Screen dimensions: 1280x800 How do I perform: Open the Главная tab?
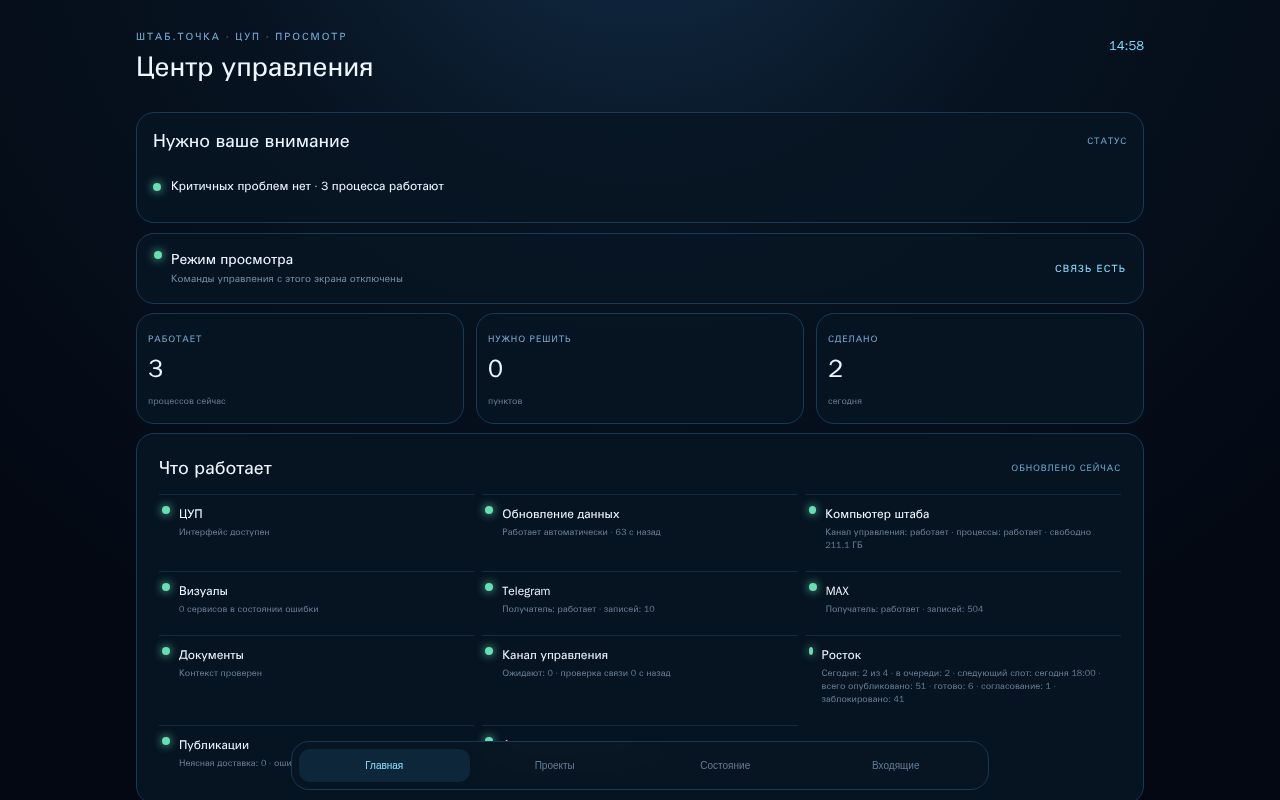384,765
